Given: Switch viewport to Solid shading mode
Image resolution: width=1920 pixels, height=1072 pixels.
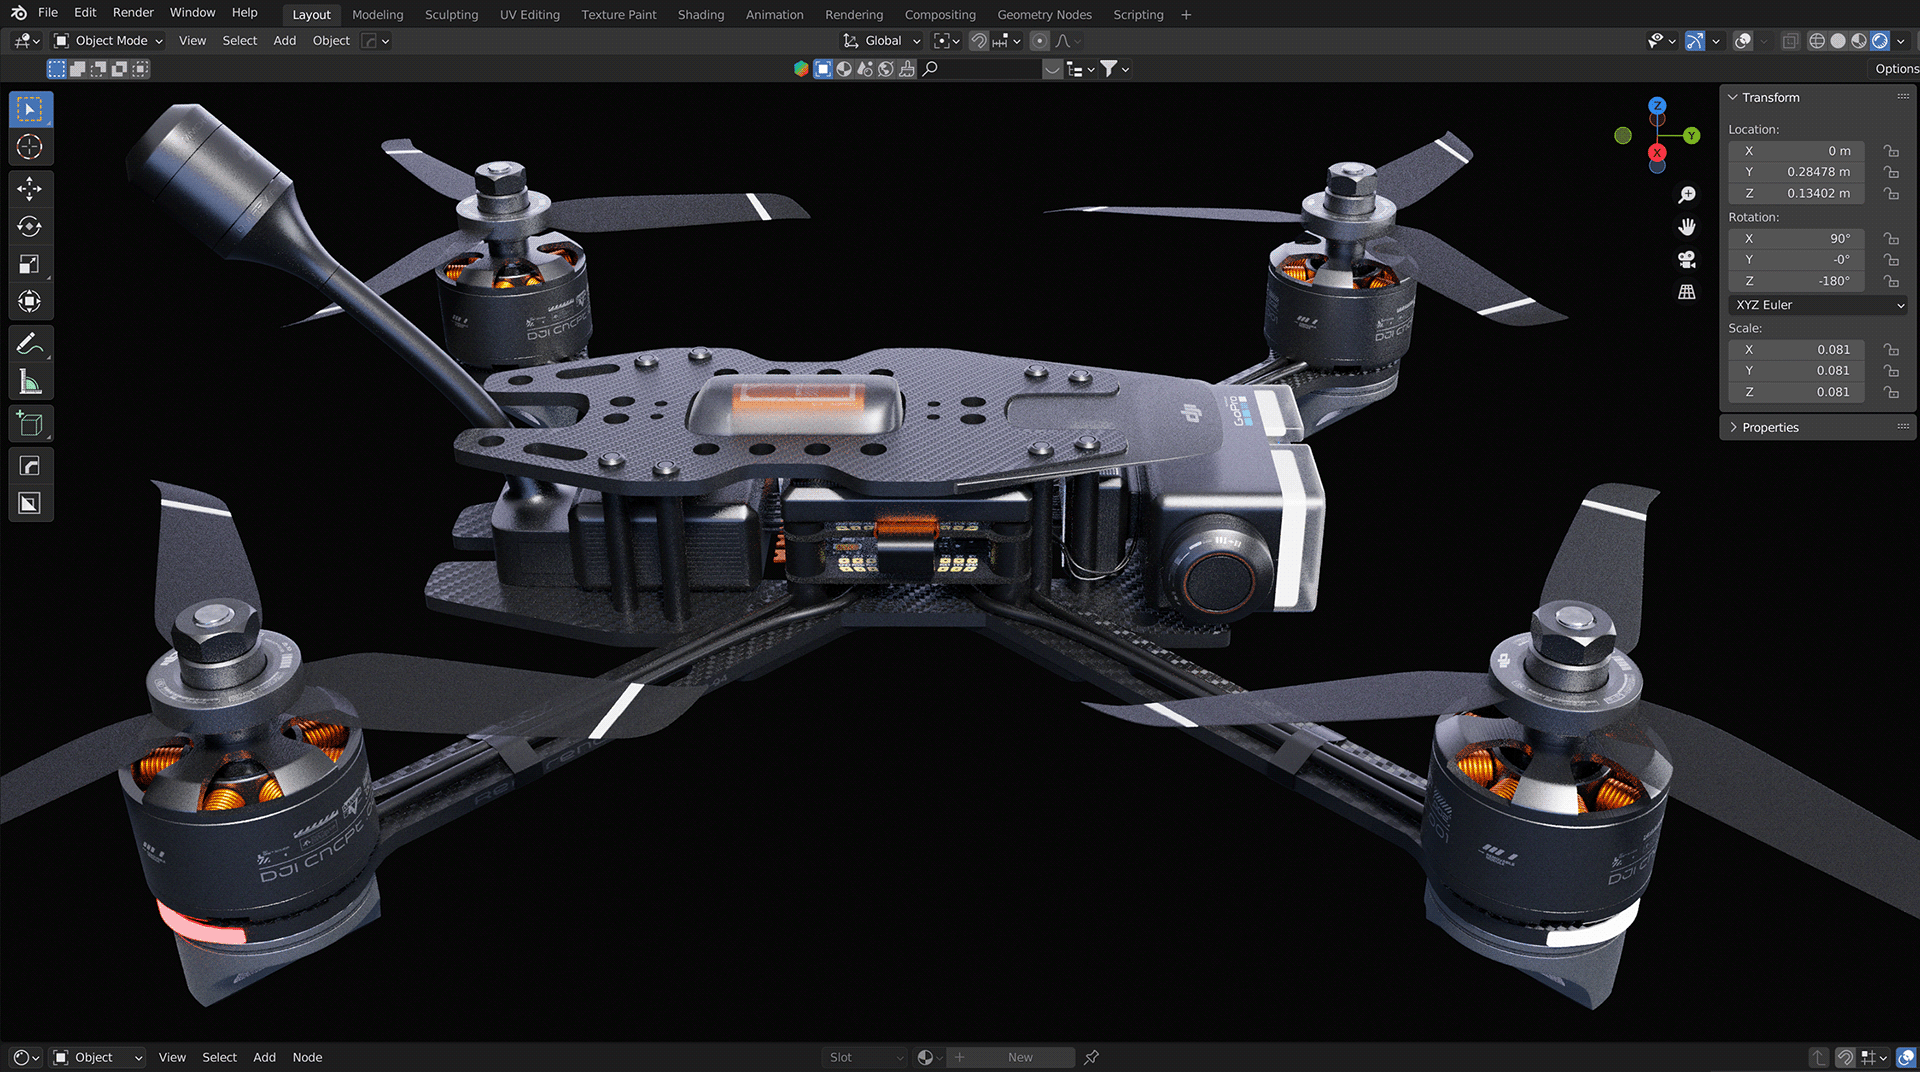Looking at the screenshot, I should (x=1838, y=41).
